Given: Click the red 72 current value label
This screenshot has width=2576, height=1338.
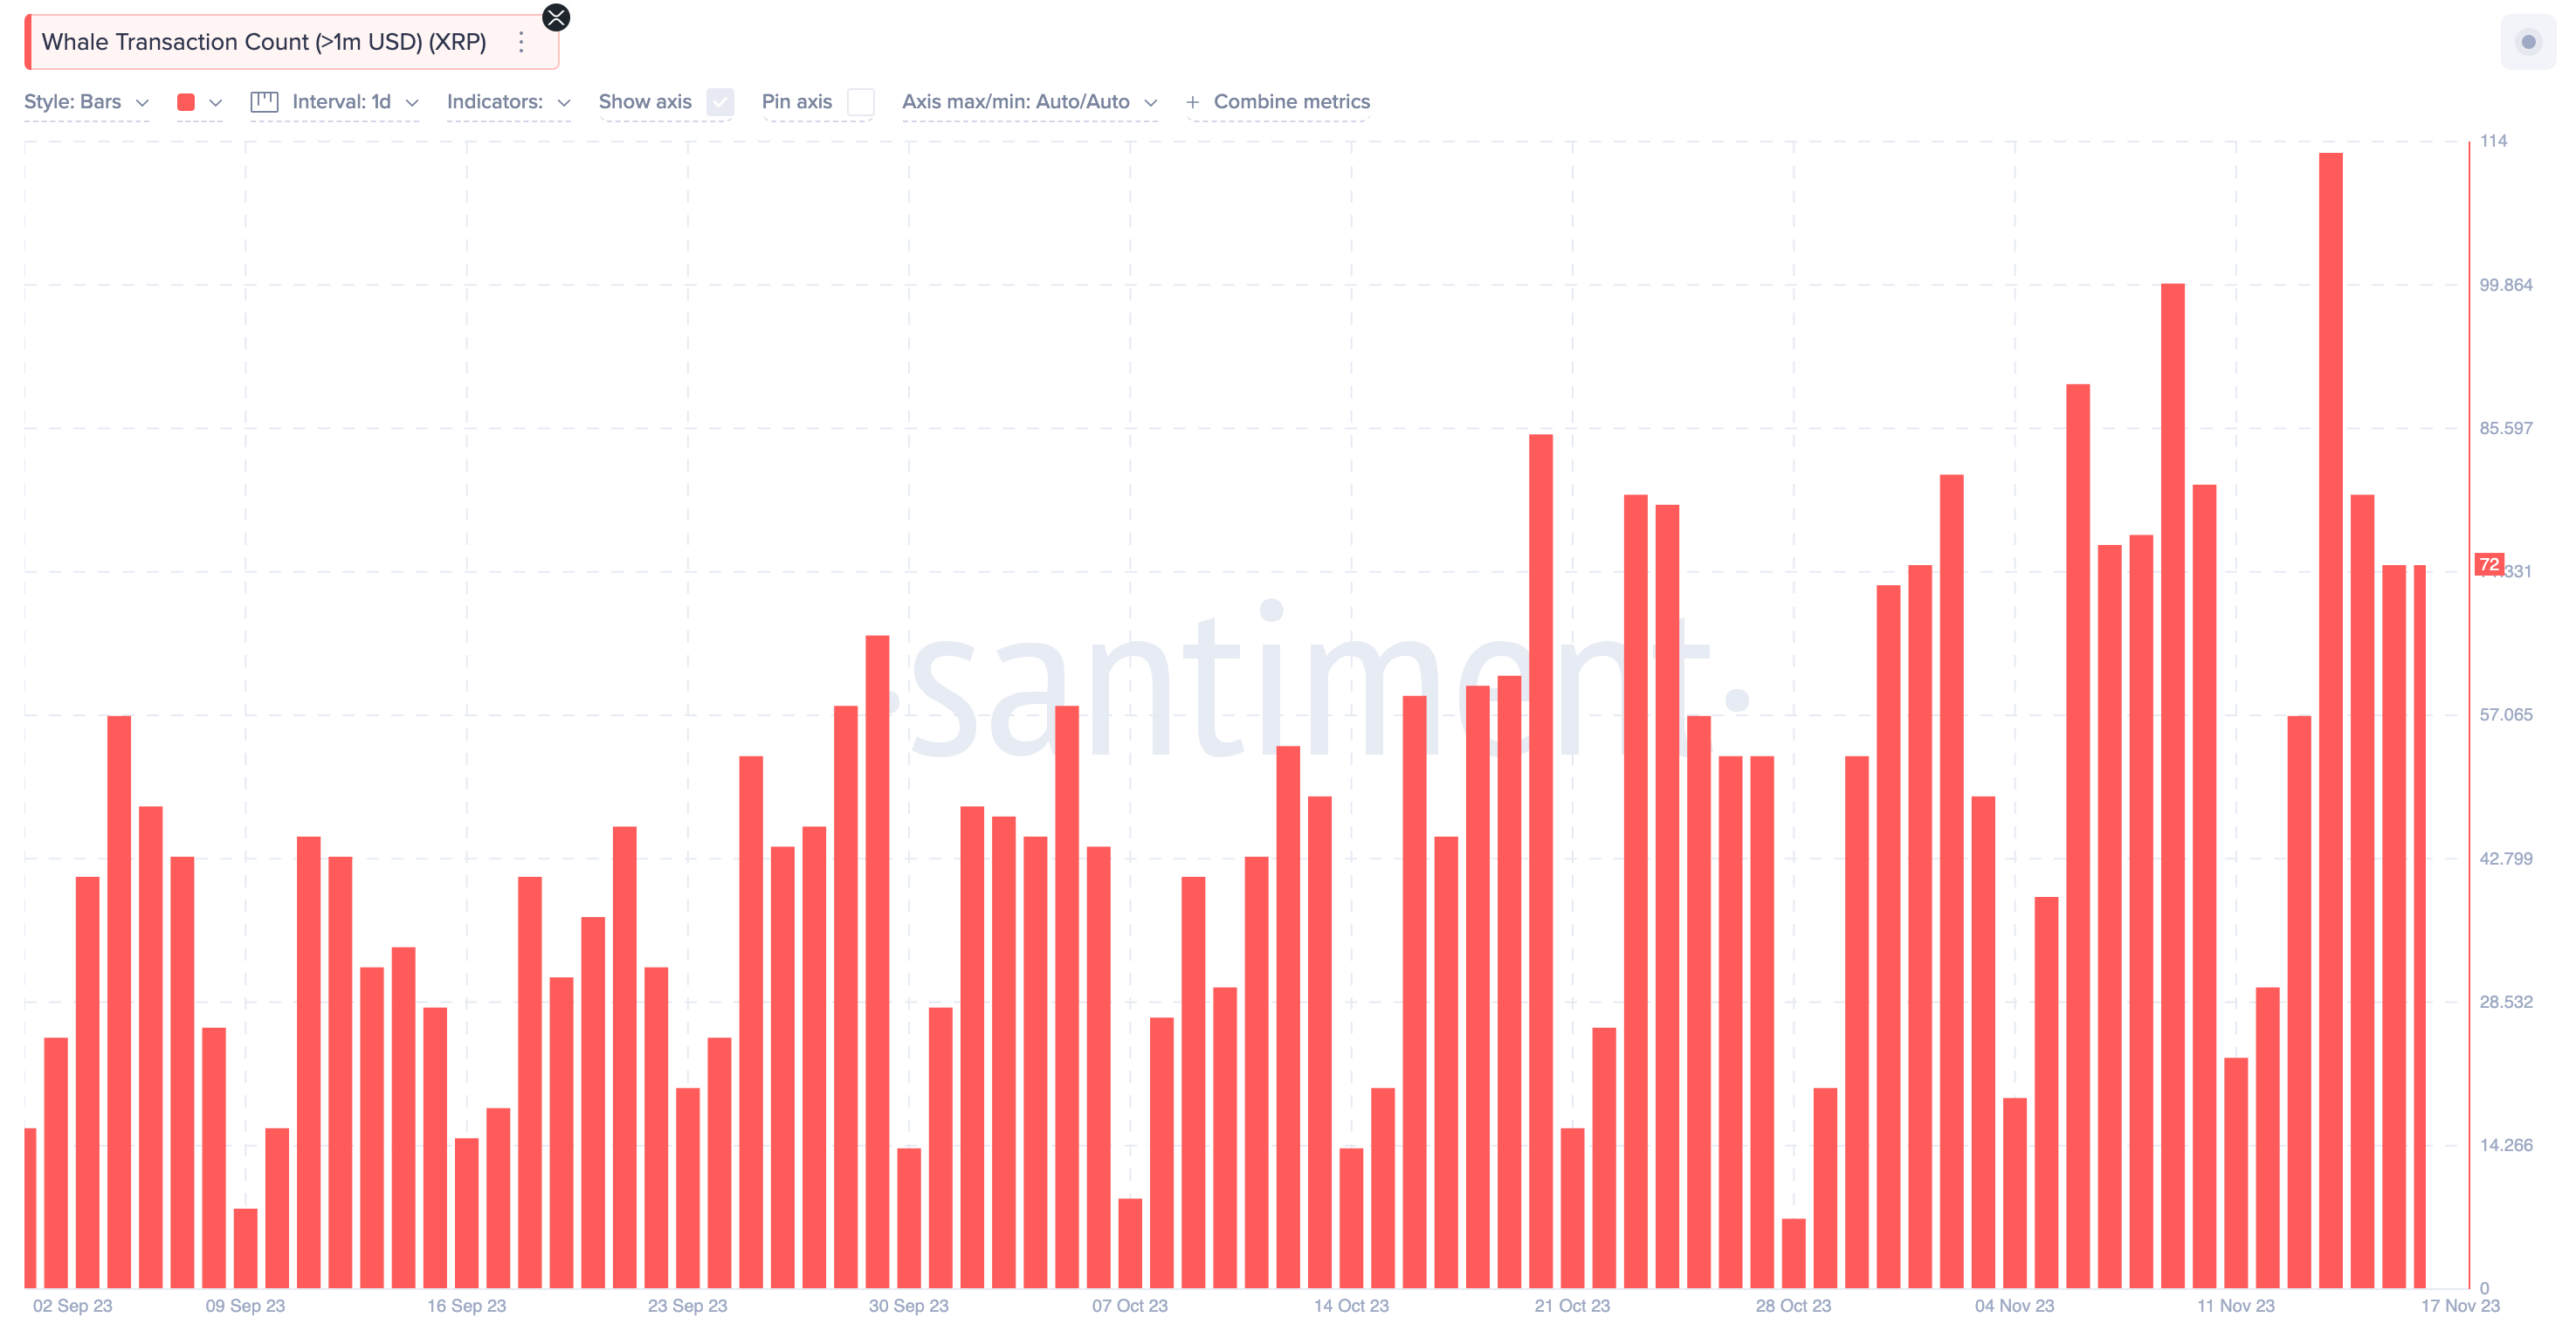Looking at the screenshot, I should [2489, 564].
